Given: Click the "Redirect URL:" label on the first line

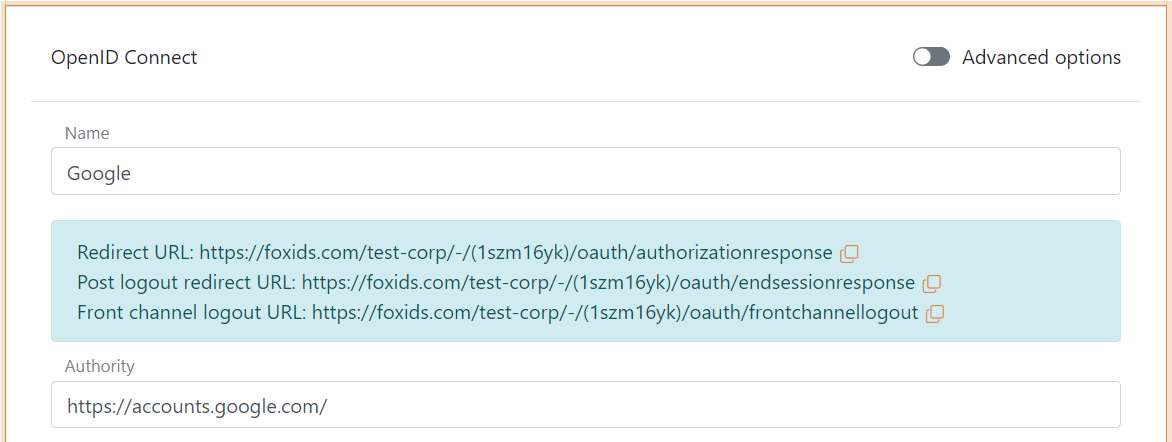Looking at the screenshot, I should pos(135,252).
